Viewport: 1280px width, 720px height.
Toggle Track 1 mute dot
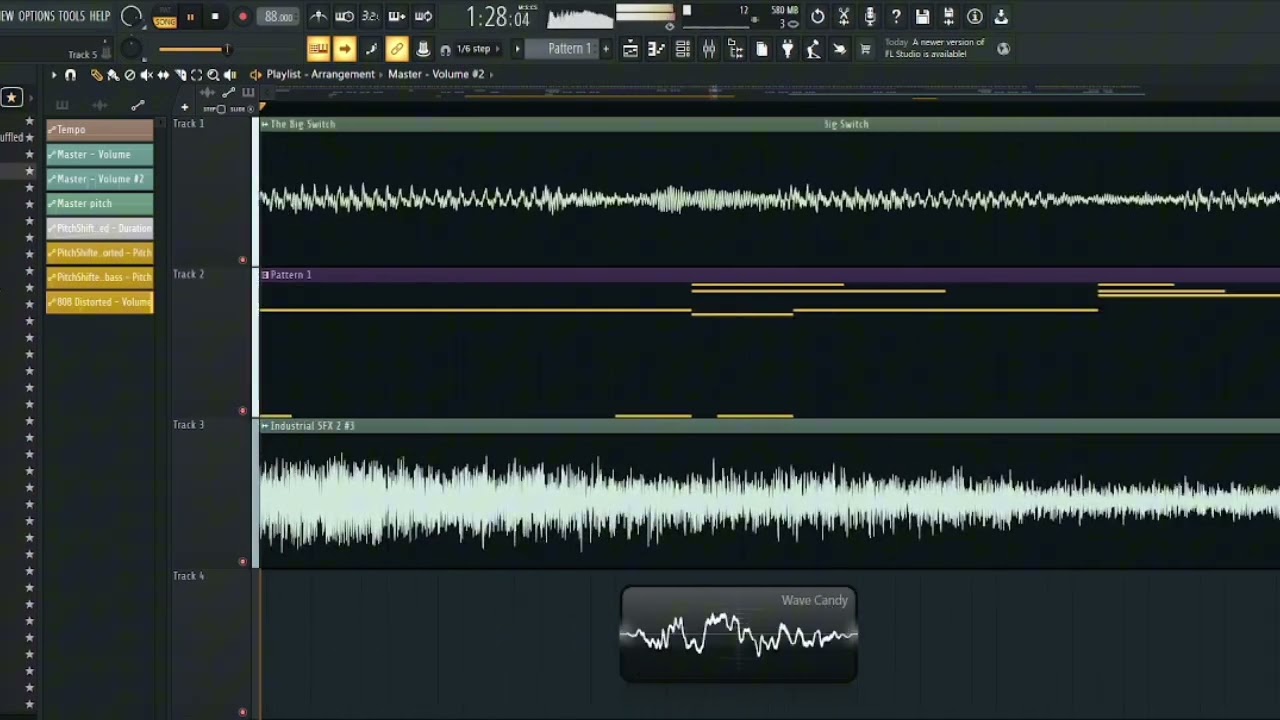(242, 260)
